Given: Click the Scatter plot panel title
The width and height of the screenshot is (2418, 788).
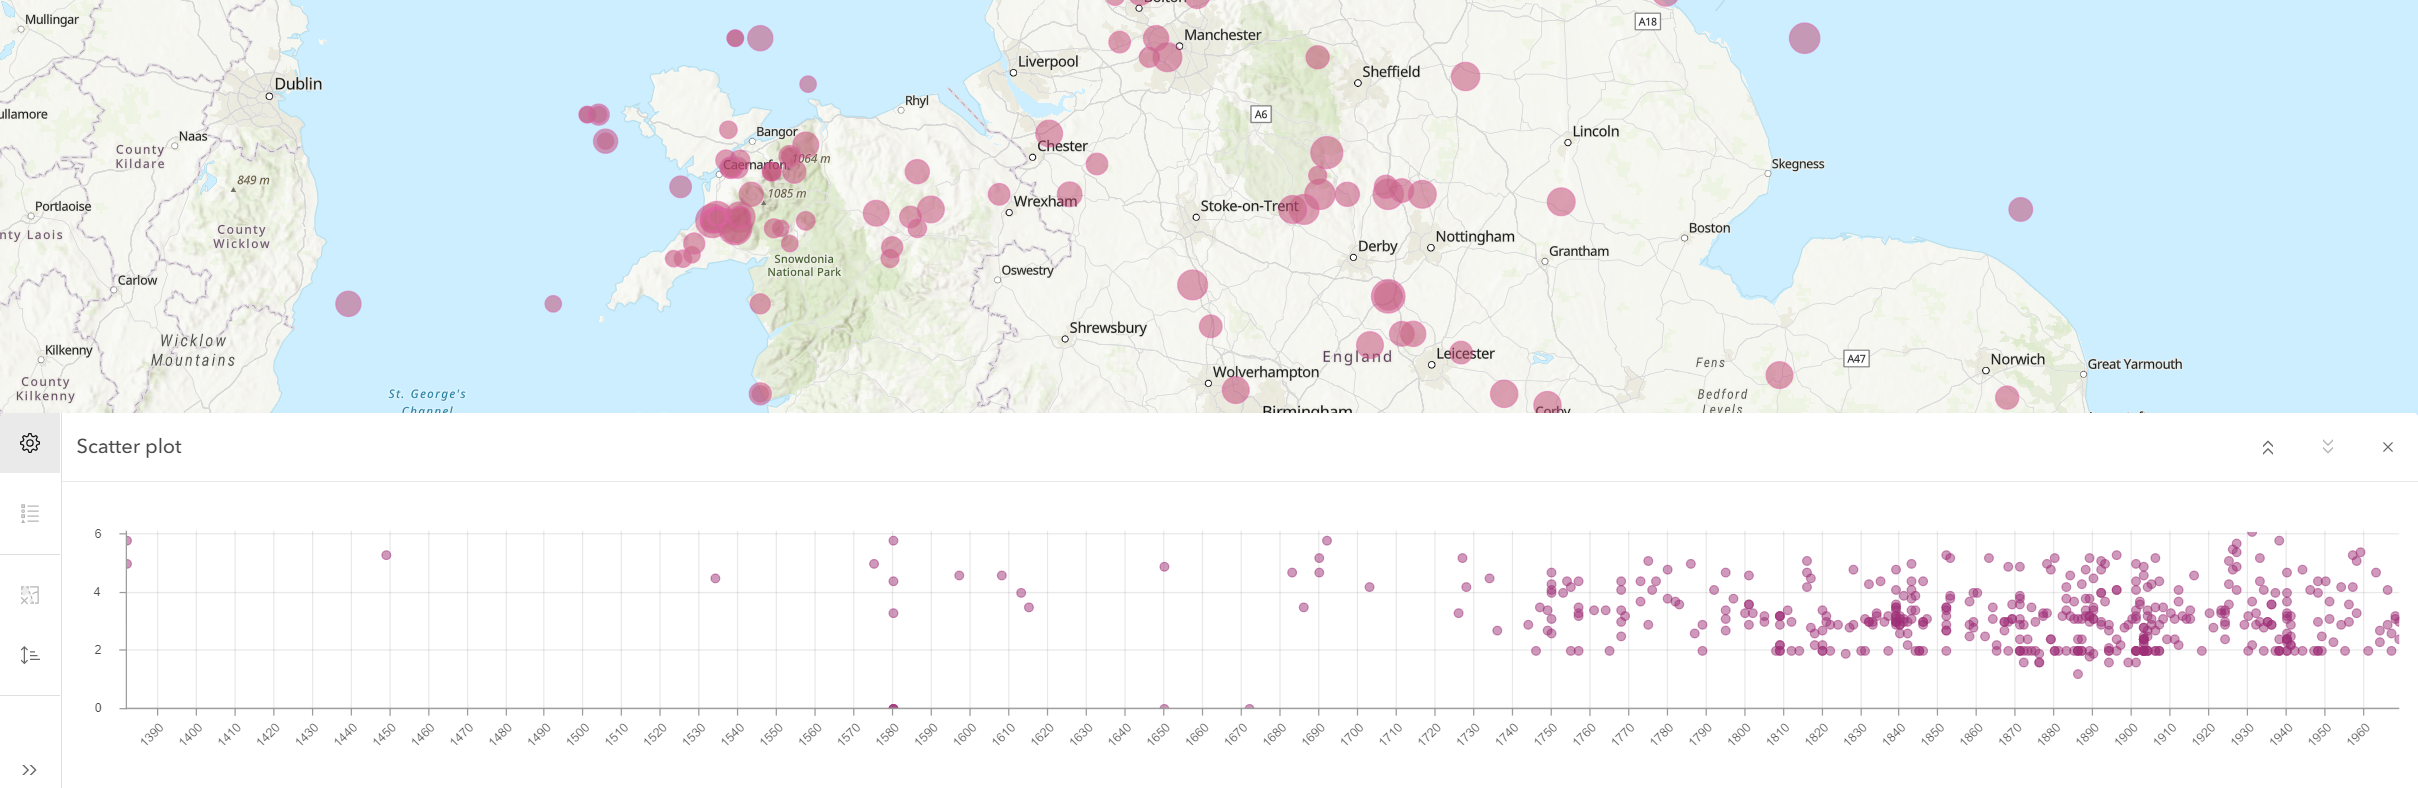Looking at the screenshot, I should (129, 447).
